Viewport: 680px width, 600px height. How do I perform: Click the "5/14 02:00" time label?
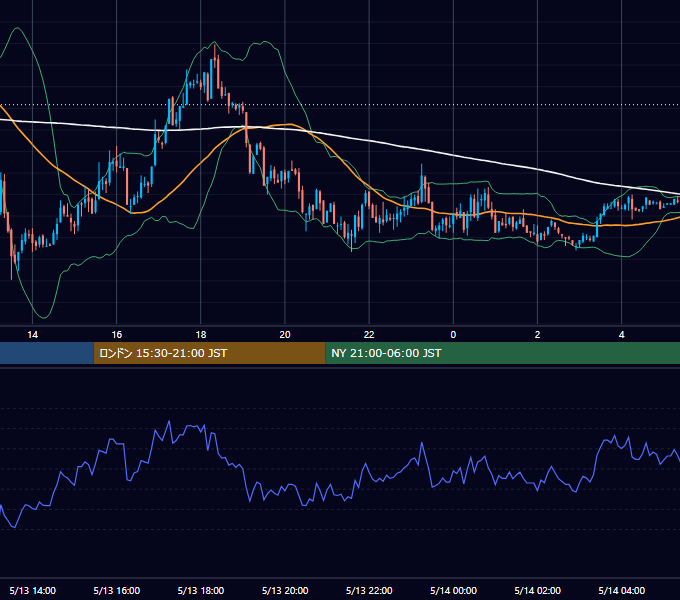(537, 590)
